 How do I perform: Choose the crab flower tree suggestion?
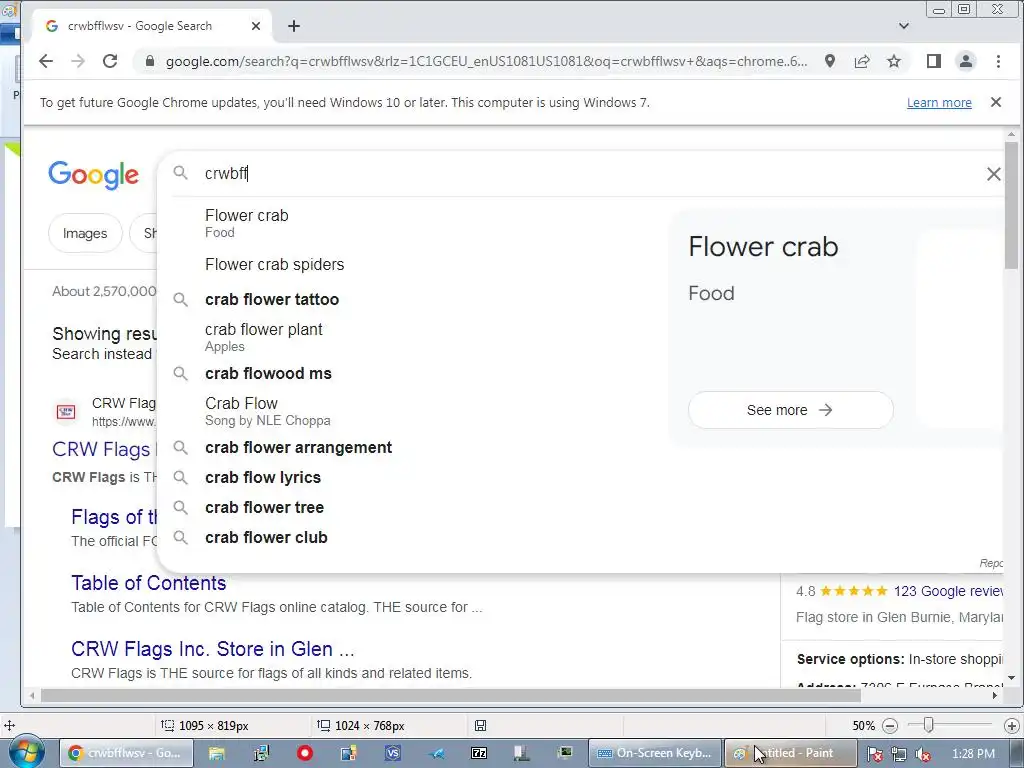418,507
